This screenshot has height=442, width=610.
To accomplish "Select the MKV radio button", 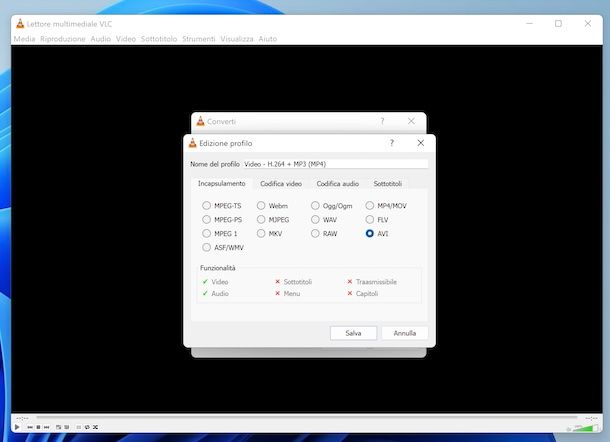I will pos(261,233).
